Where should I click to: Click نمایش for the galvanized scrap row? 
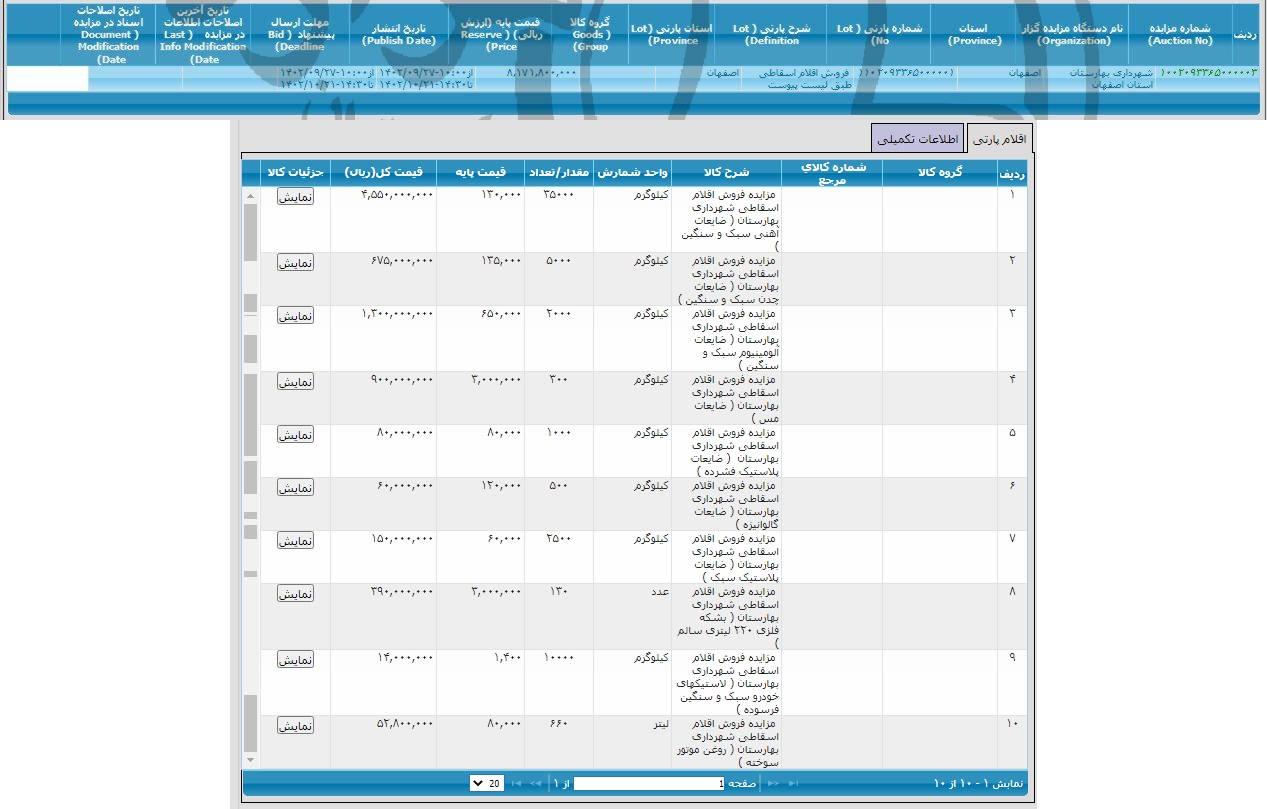click(x=296, y=487)
